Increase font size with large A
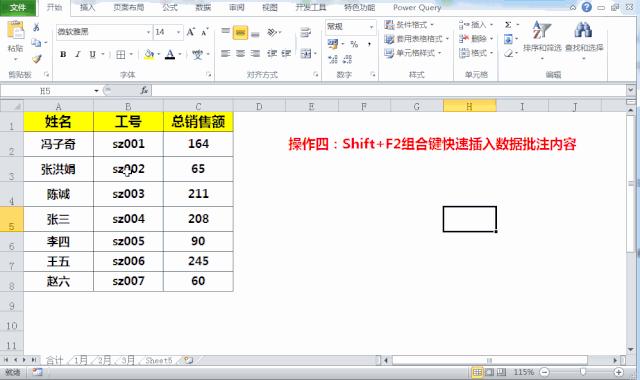640x380 pixels. [x=190, y=32]
